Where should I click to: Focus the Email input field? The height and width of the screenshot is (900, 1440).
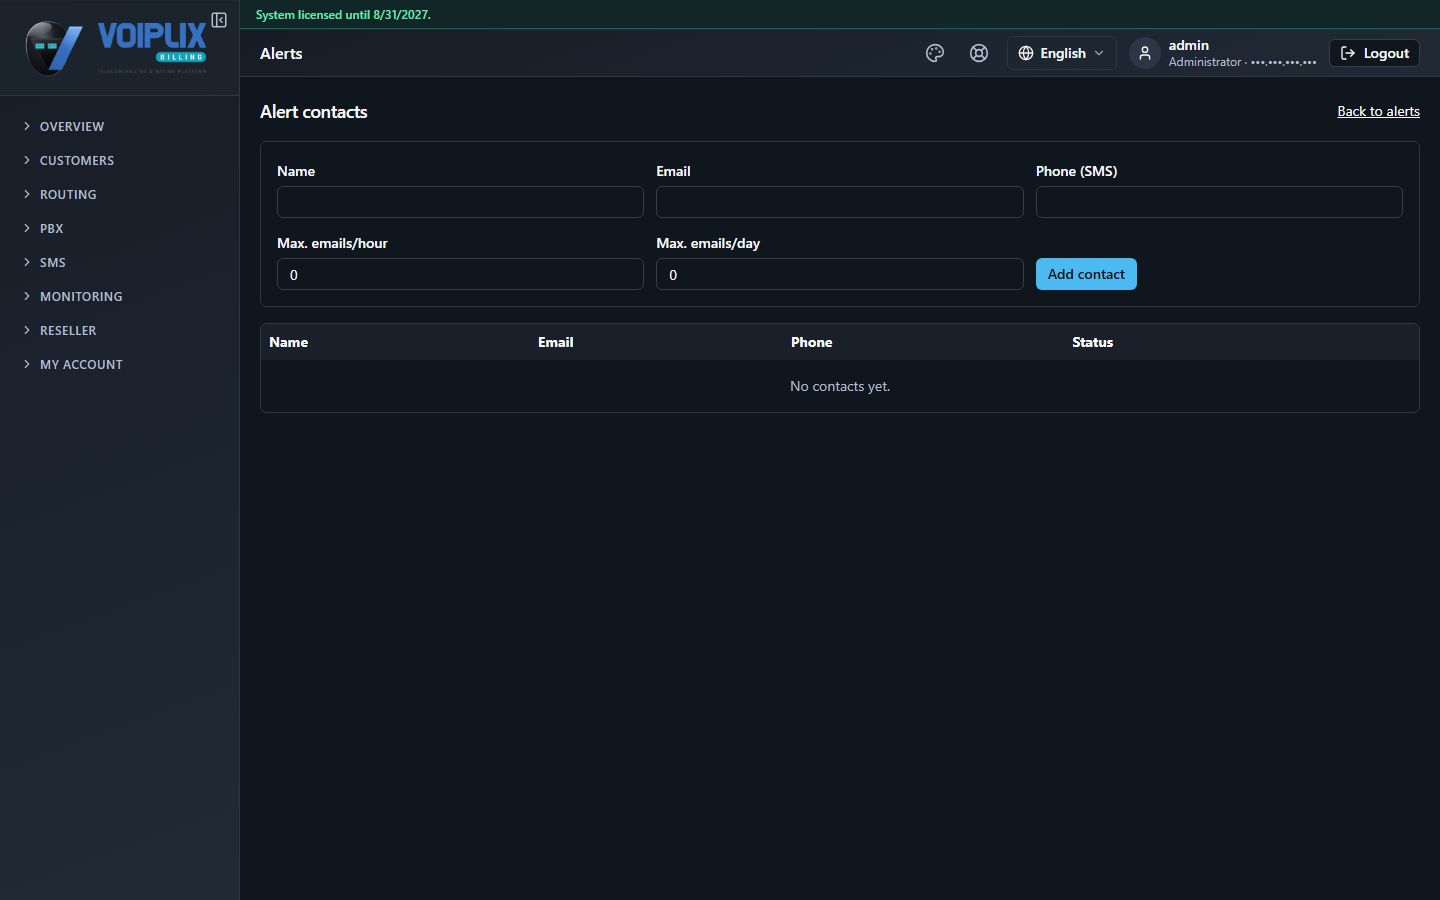coord(840,202)
